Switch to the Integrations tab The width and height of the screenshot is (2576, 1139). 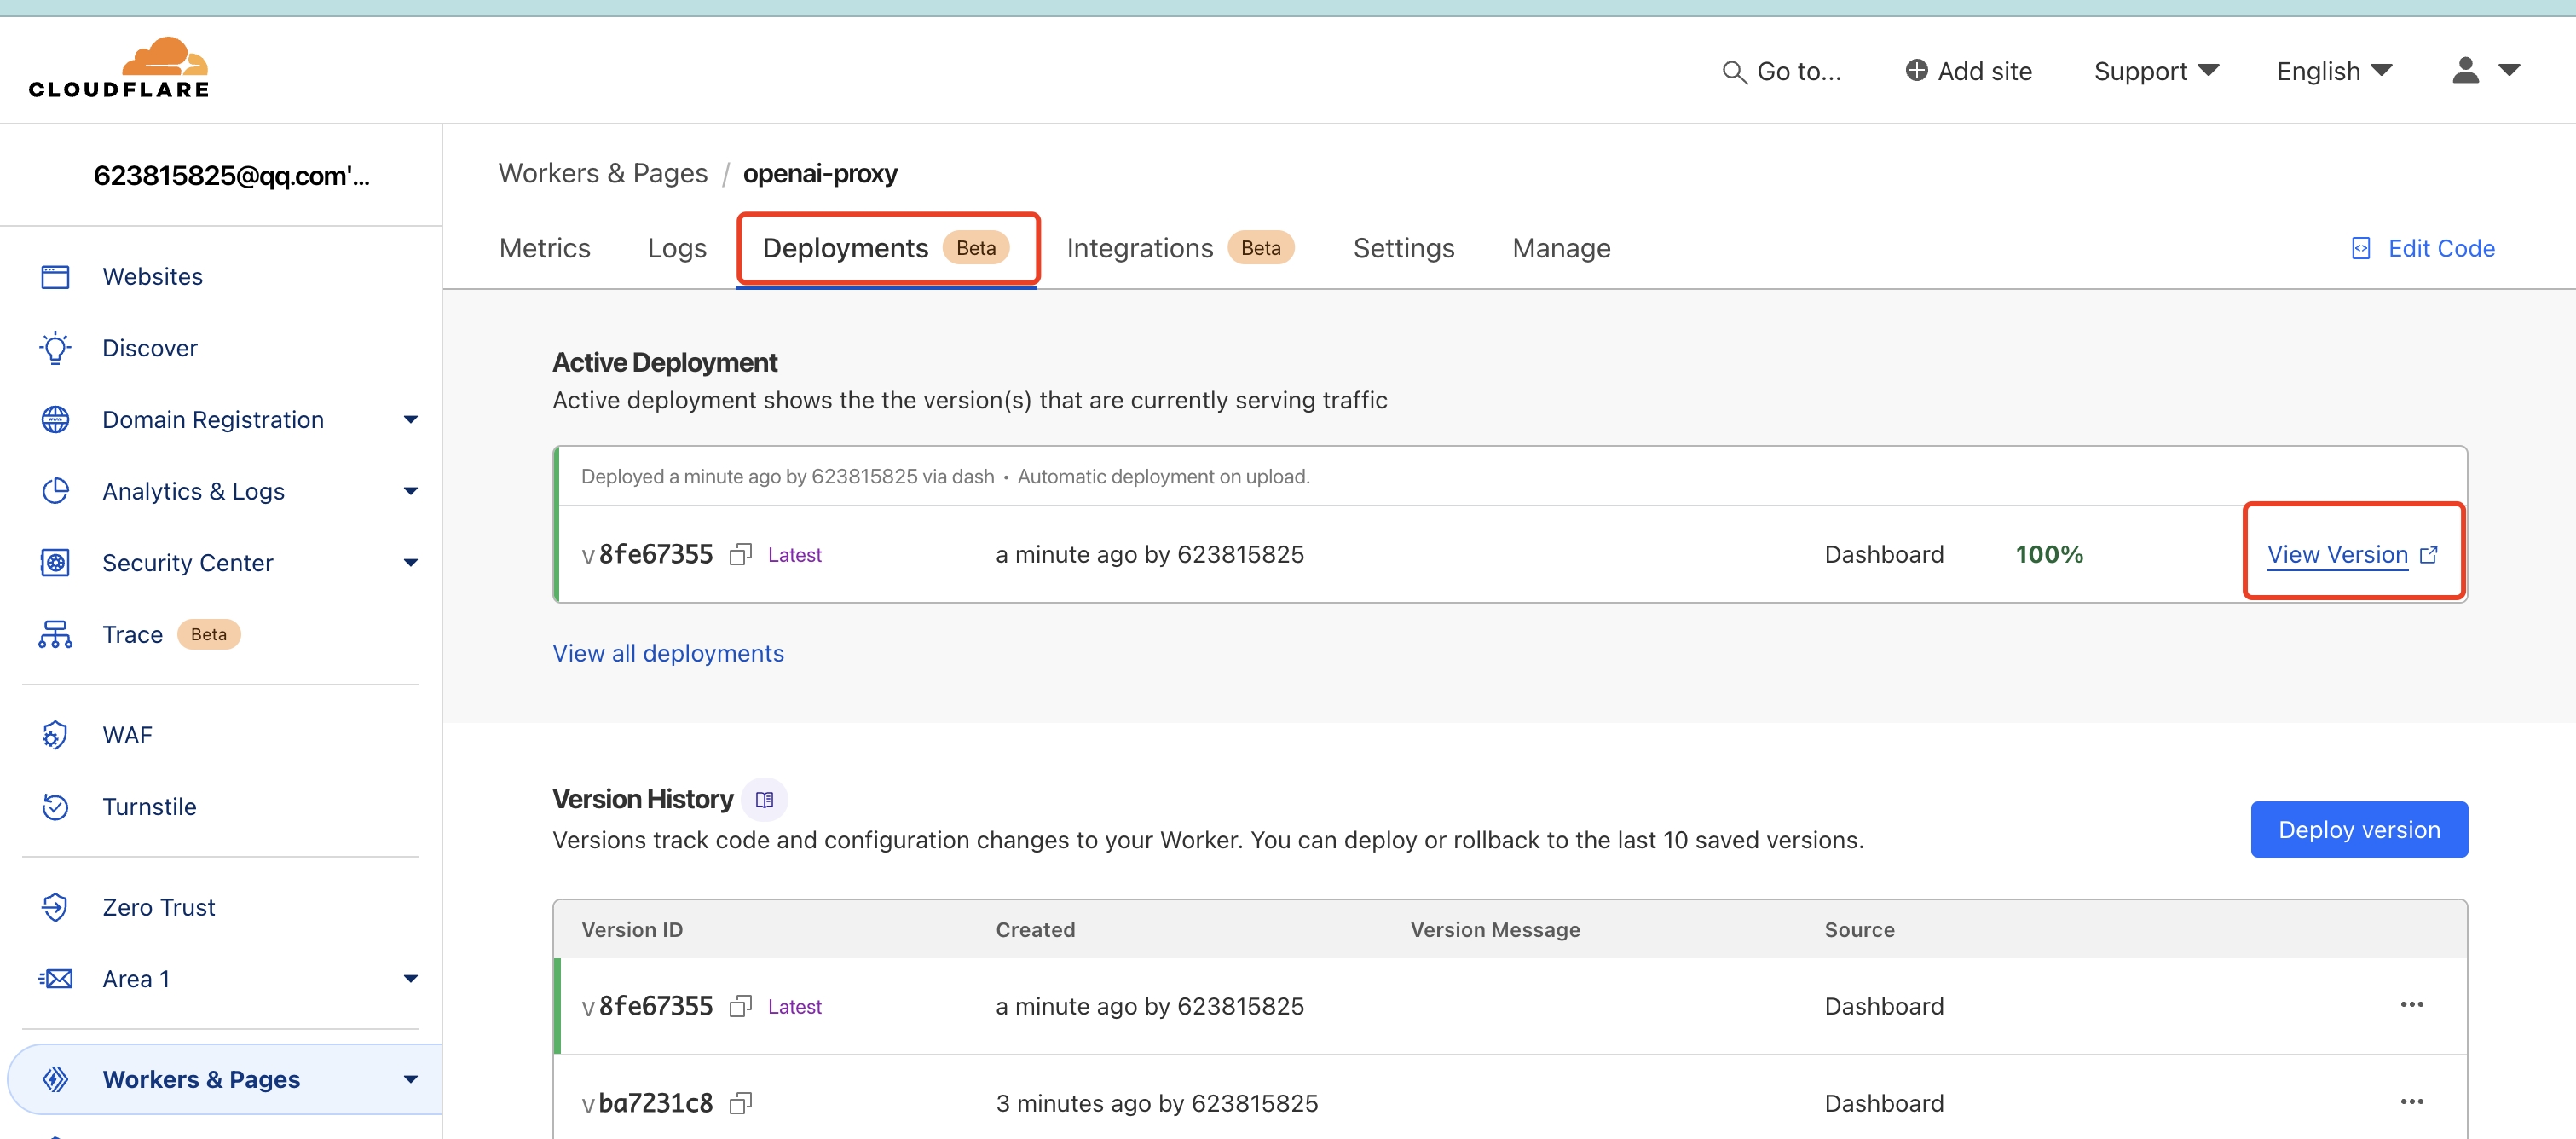(x=1180, y=248)
